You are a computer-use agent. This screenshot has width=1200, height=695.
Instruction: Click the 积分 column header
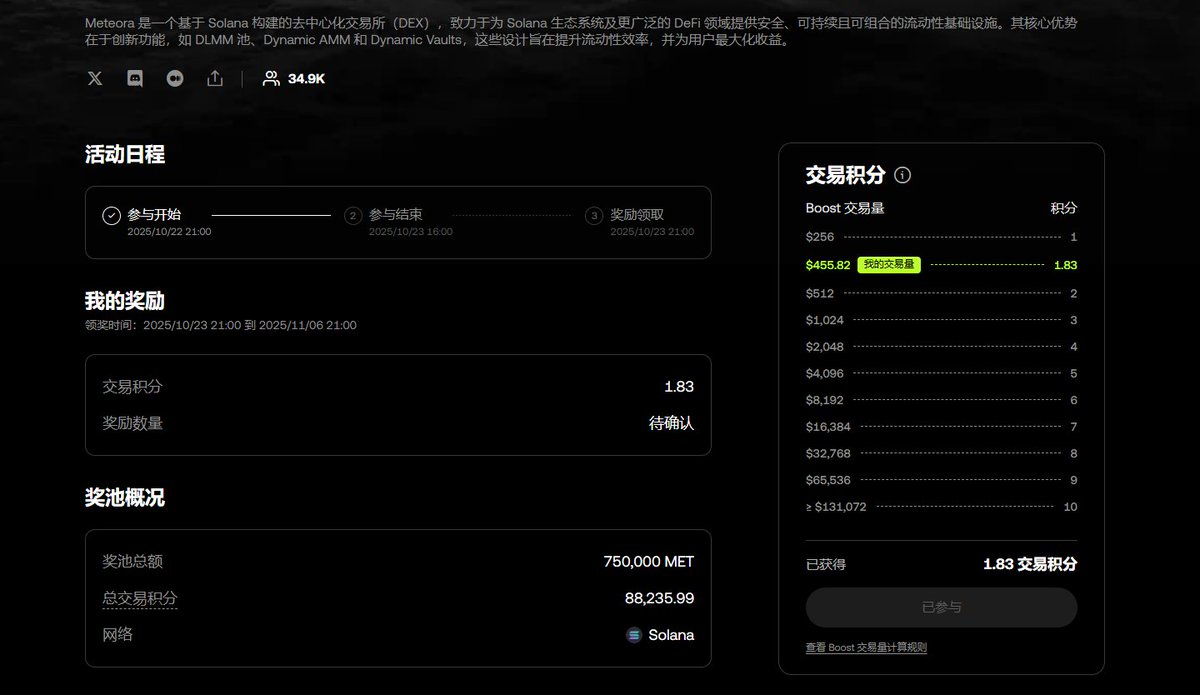point(1063,208)
